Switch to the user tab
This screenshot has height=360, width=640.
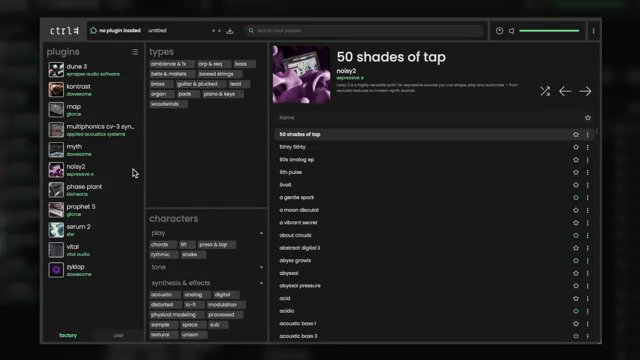click(118, 336)
